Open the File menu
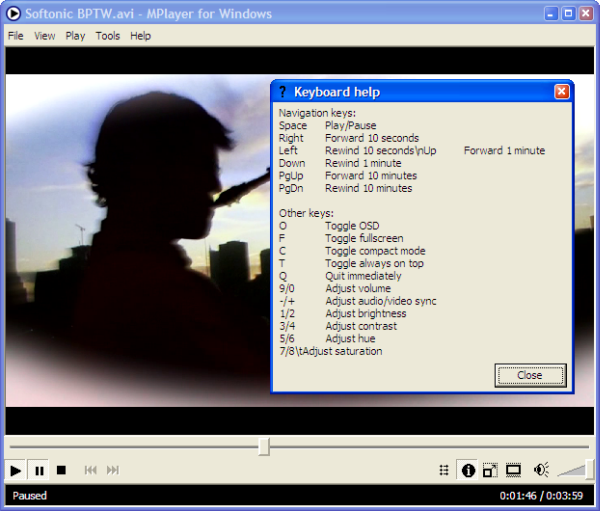The image size is (600, 511). pyautogui.click(x=15, y=36)
